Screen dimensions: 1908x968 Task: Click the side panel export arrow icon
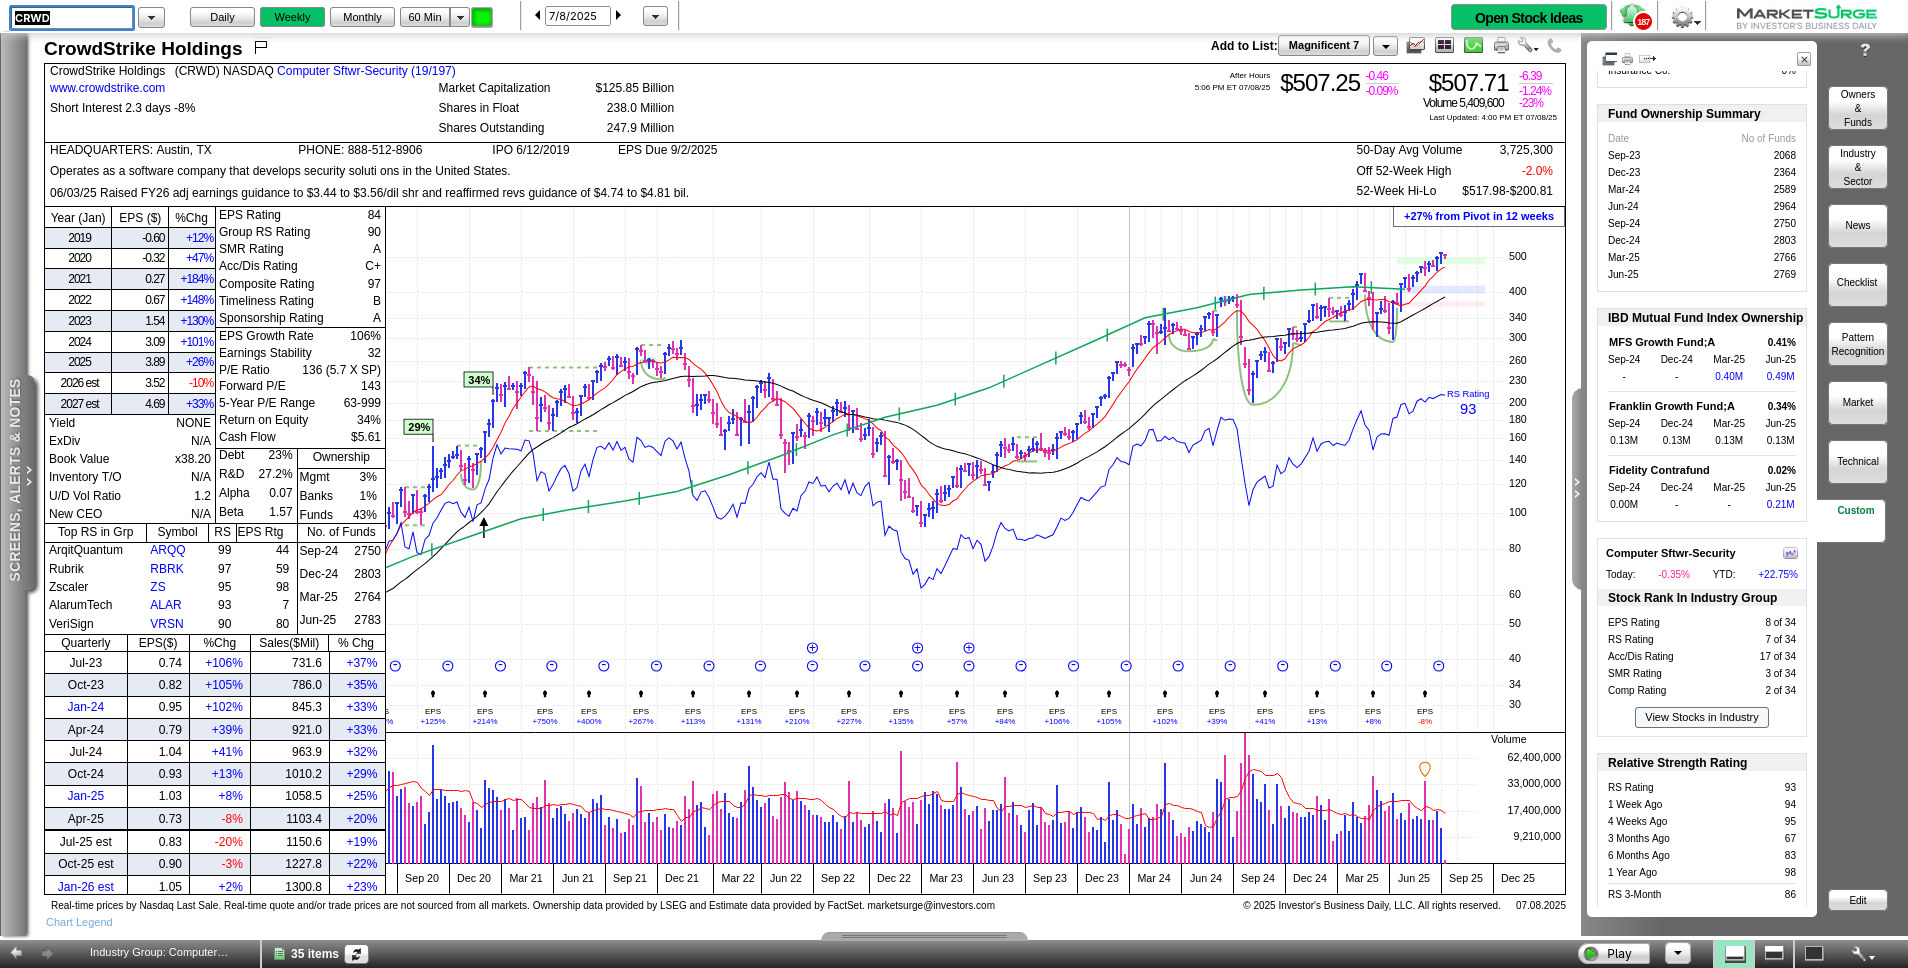click(x=1648, y=59)
